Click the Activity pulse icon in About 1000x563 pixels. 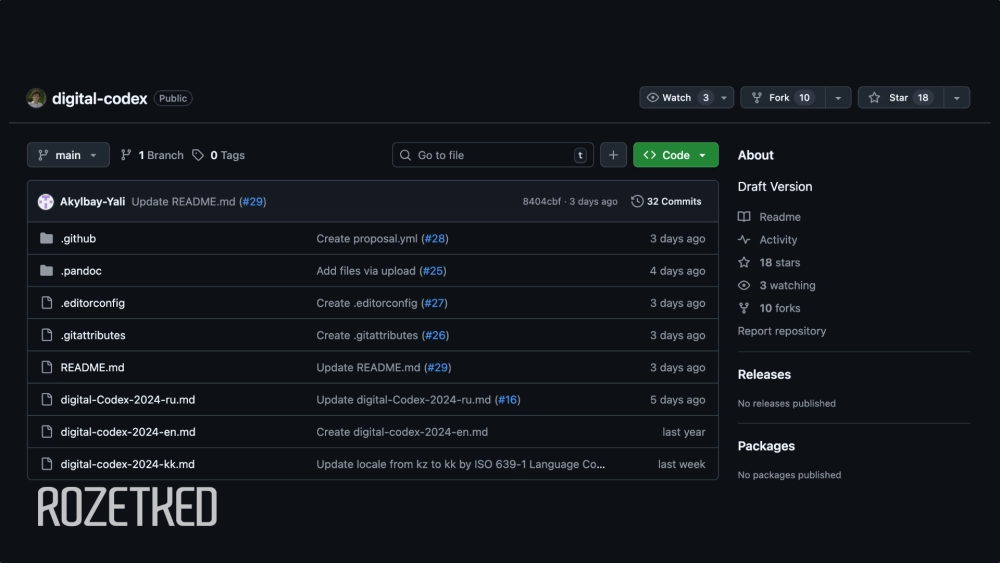click(744, 240)
